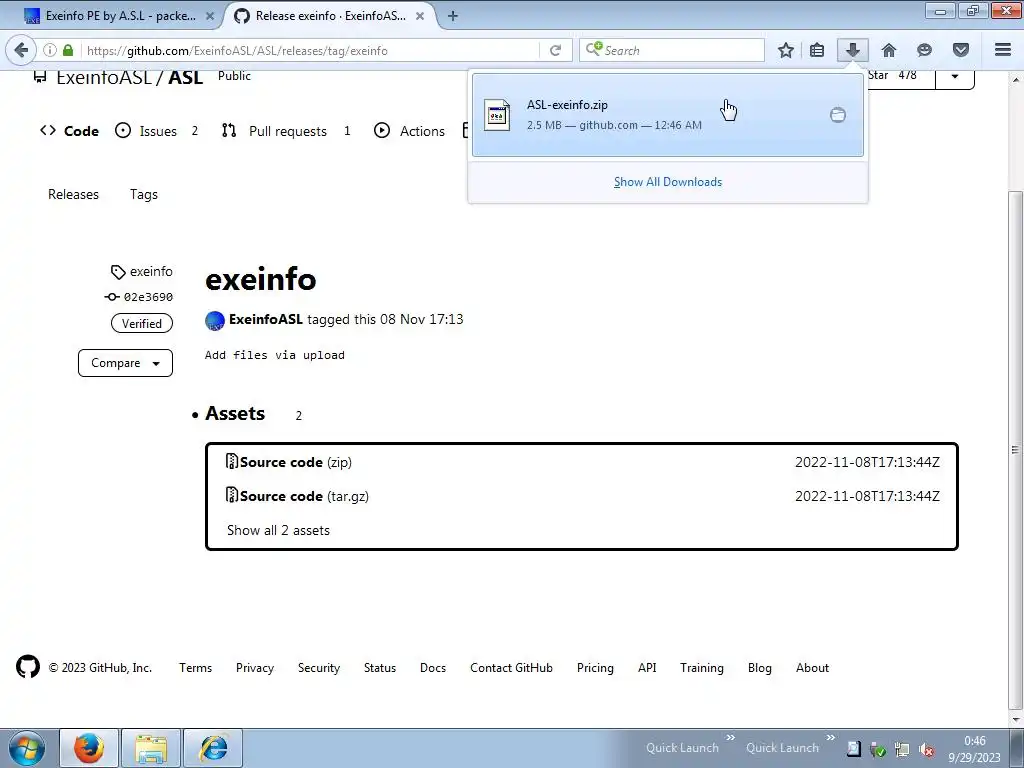Reload the page with the refresh icon
Screen dimensions: 1024x768
(x=555, y=50)
